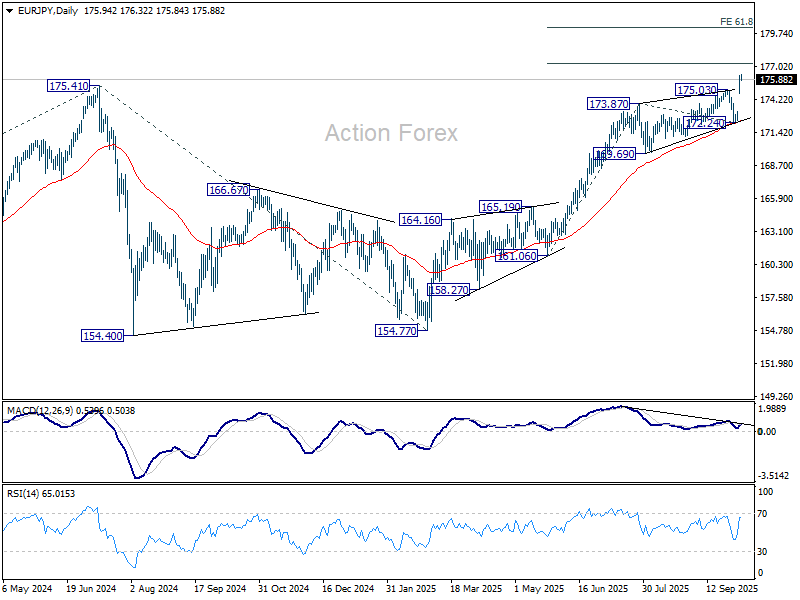Click the 154.400 low price label
This screenshot has width=800, height=600.
tap(103, 336)
